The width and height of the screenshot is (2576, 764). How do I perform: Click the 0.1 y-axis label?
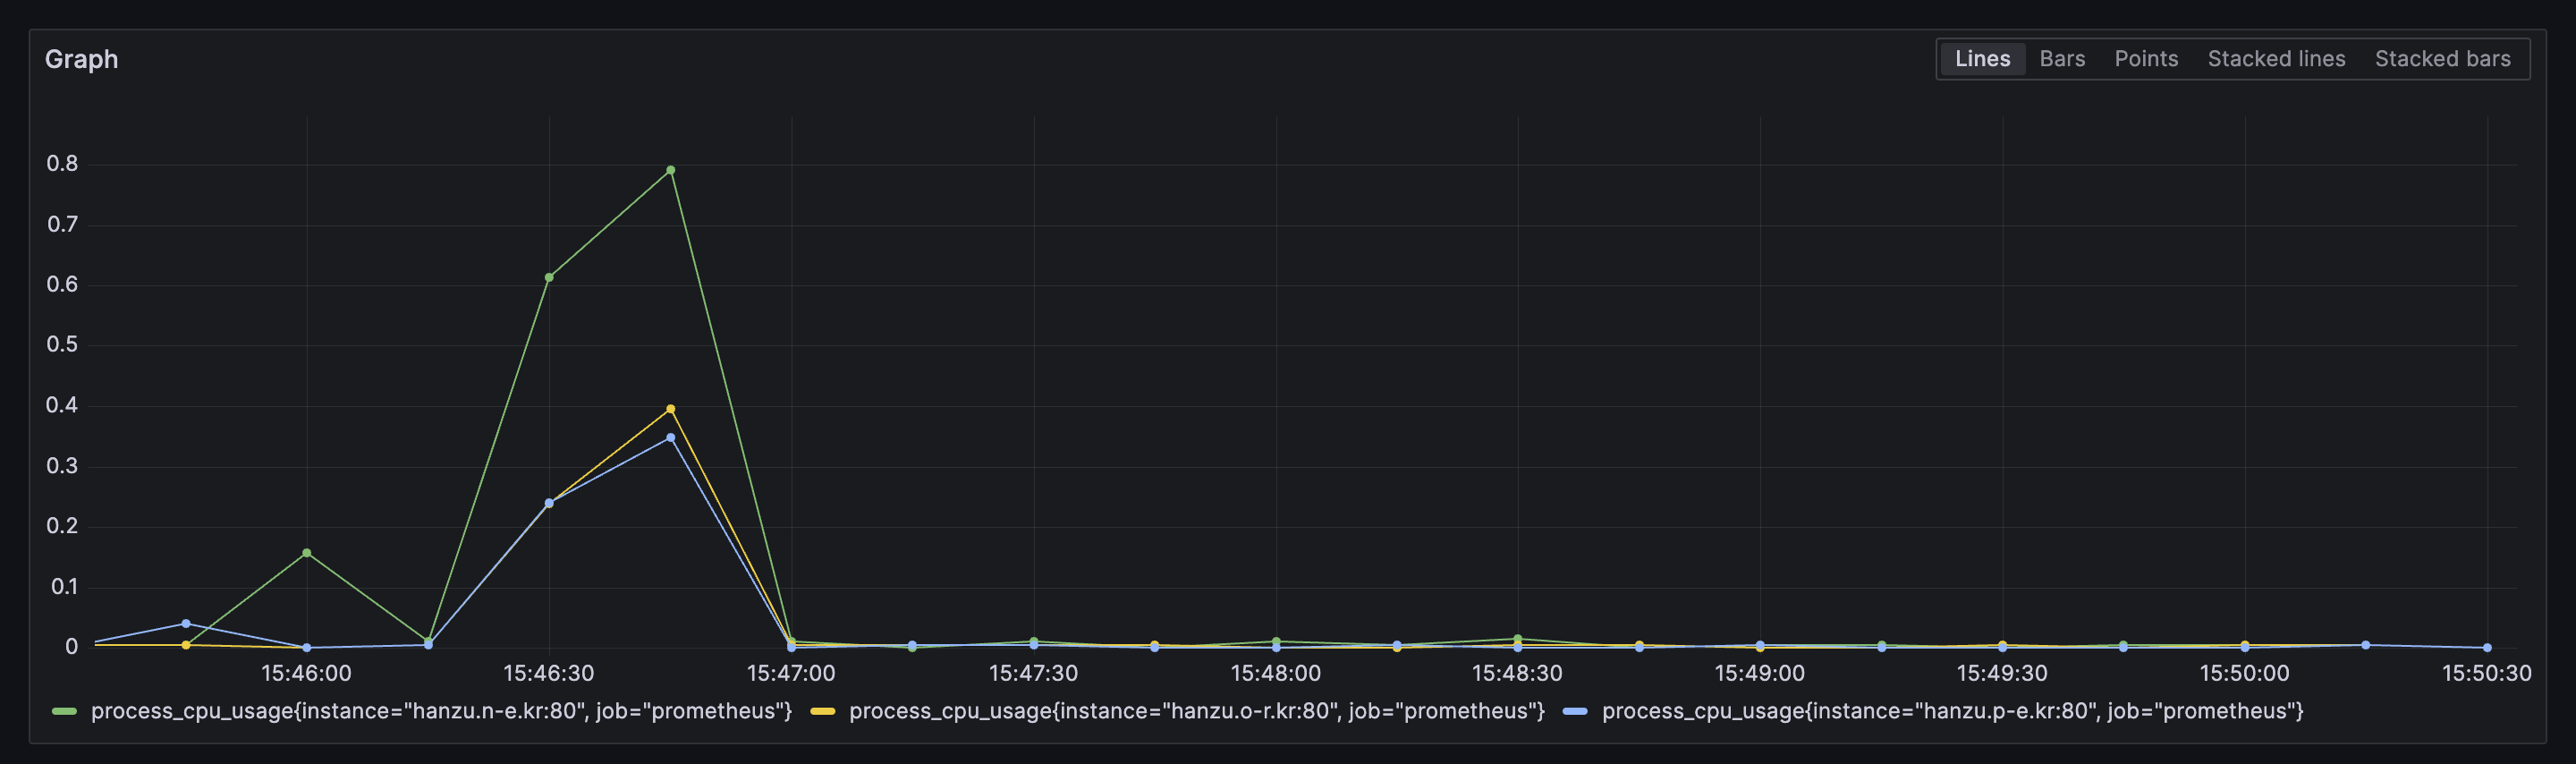pyautogui.click(x=64, y=587)
